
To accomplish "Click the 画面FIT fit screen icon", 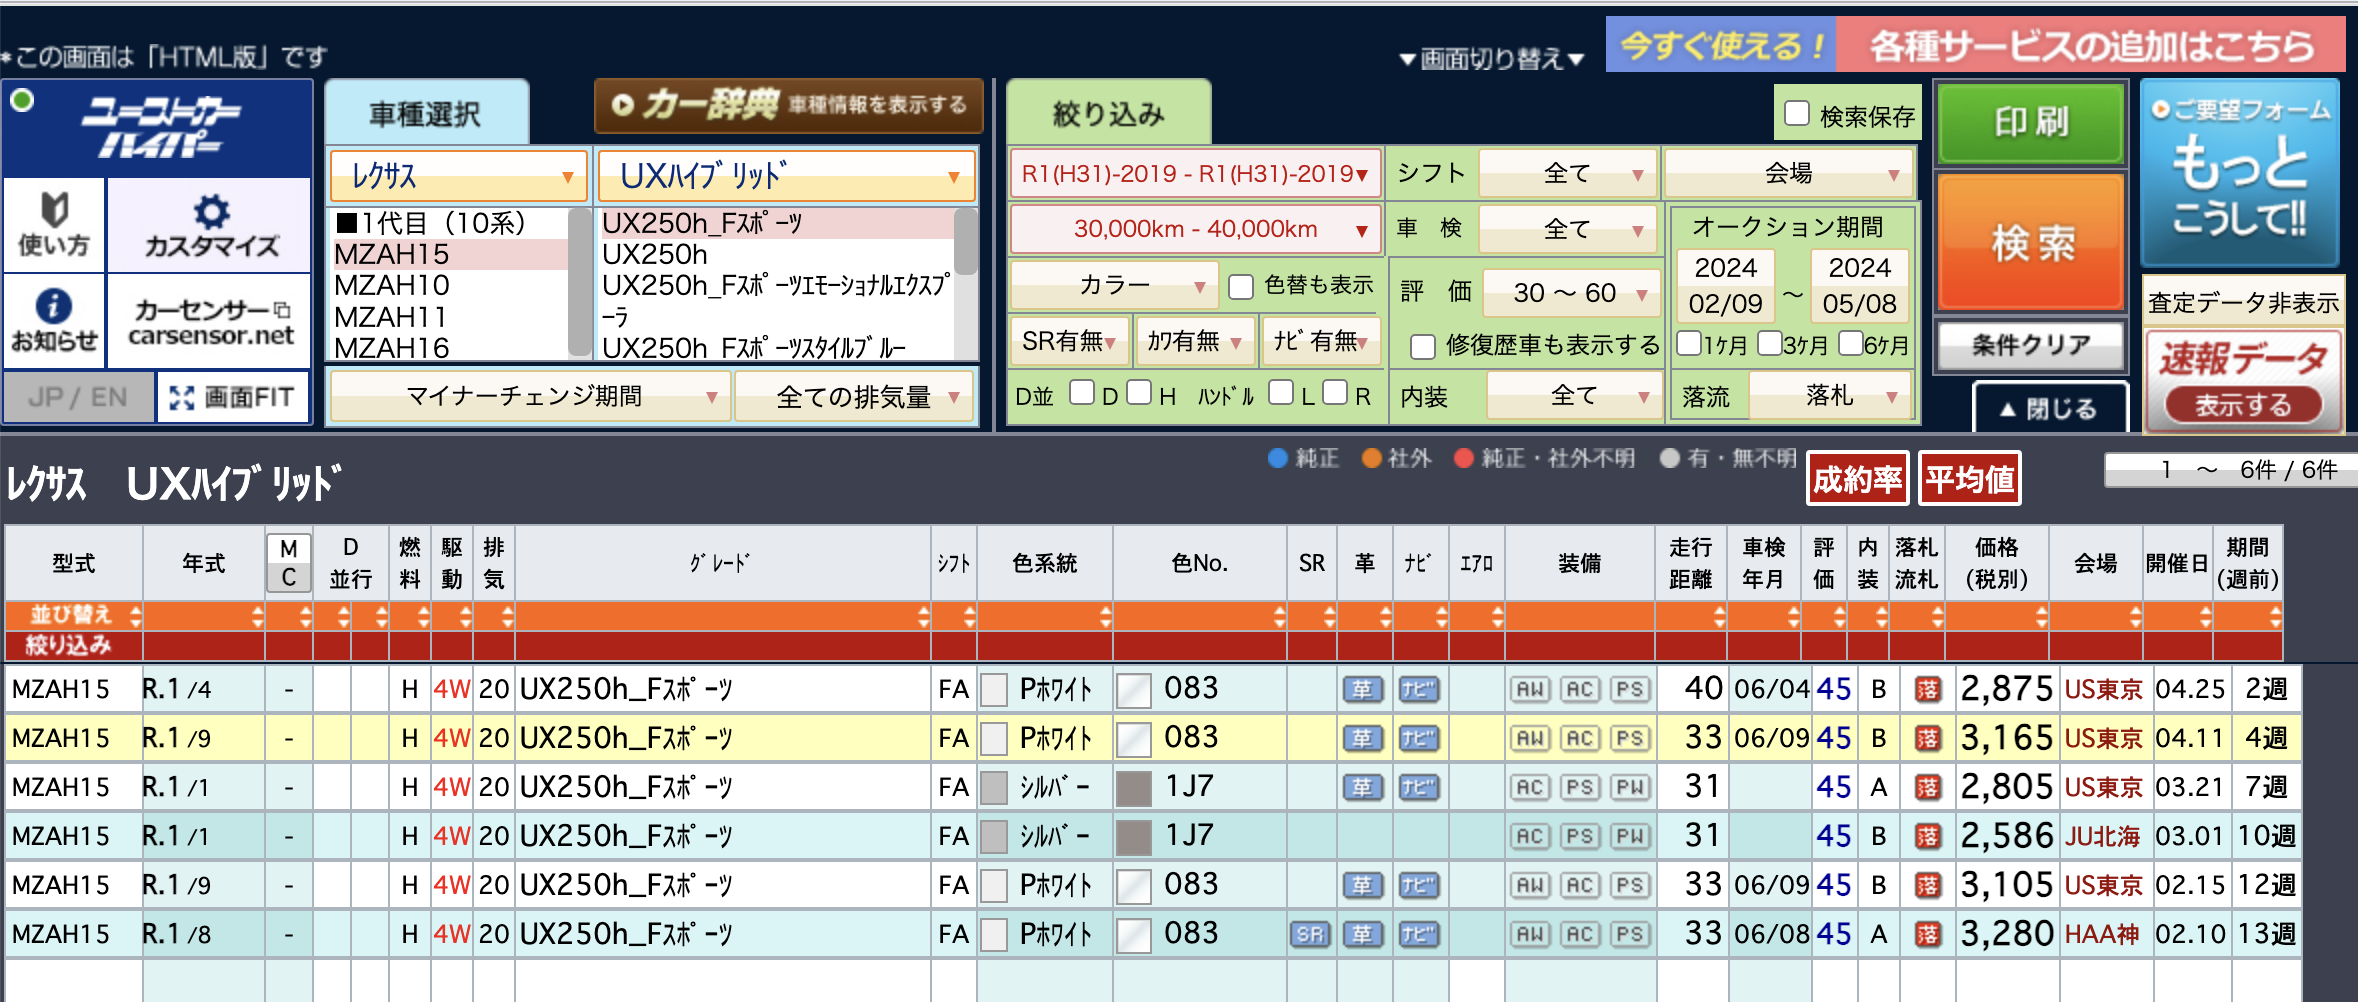I will pos(233,397).
